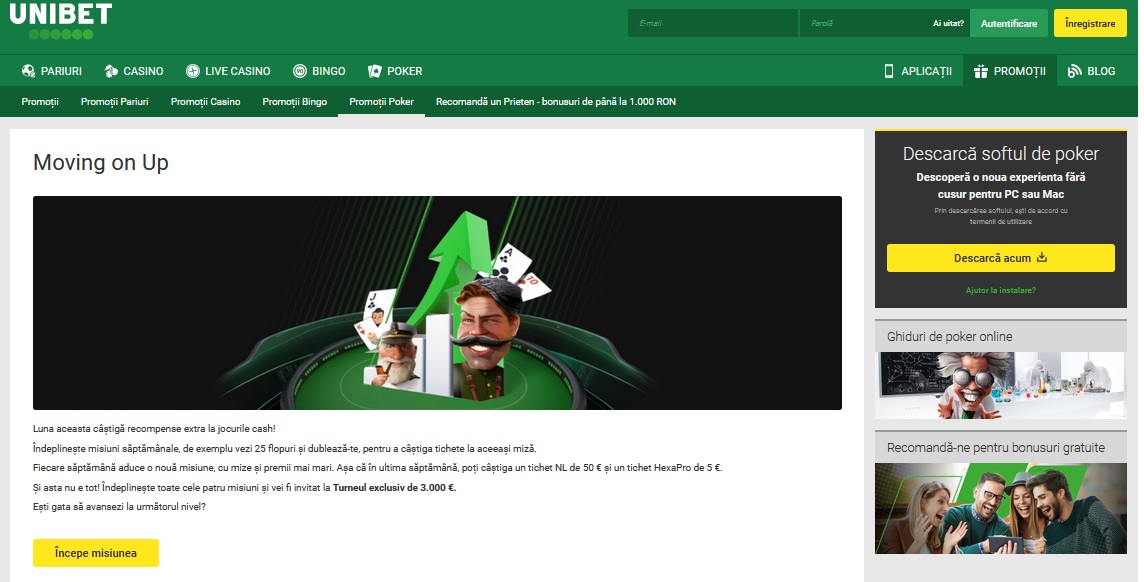Click the line Luna aceasta câștigă recompense extra
The height and width of the screenshot is (582, 1144).
tap(154, 429)
